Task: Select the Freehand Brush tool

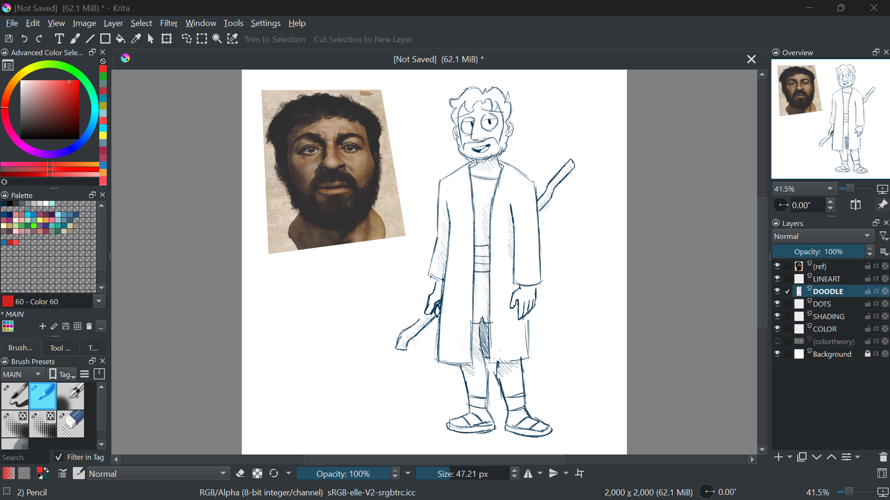Action: (75, 39)
